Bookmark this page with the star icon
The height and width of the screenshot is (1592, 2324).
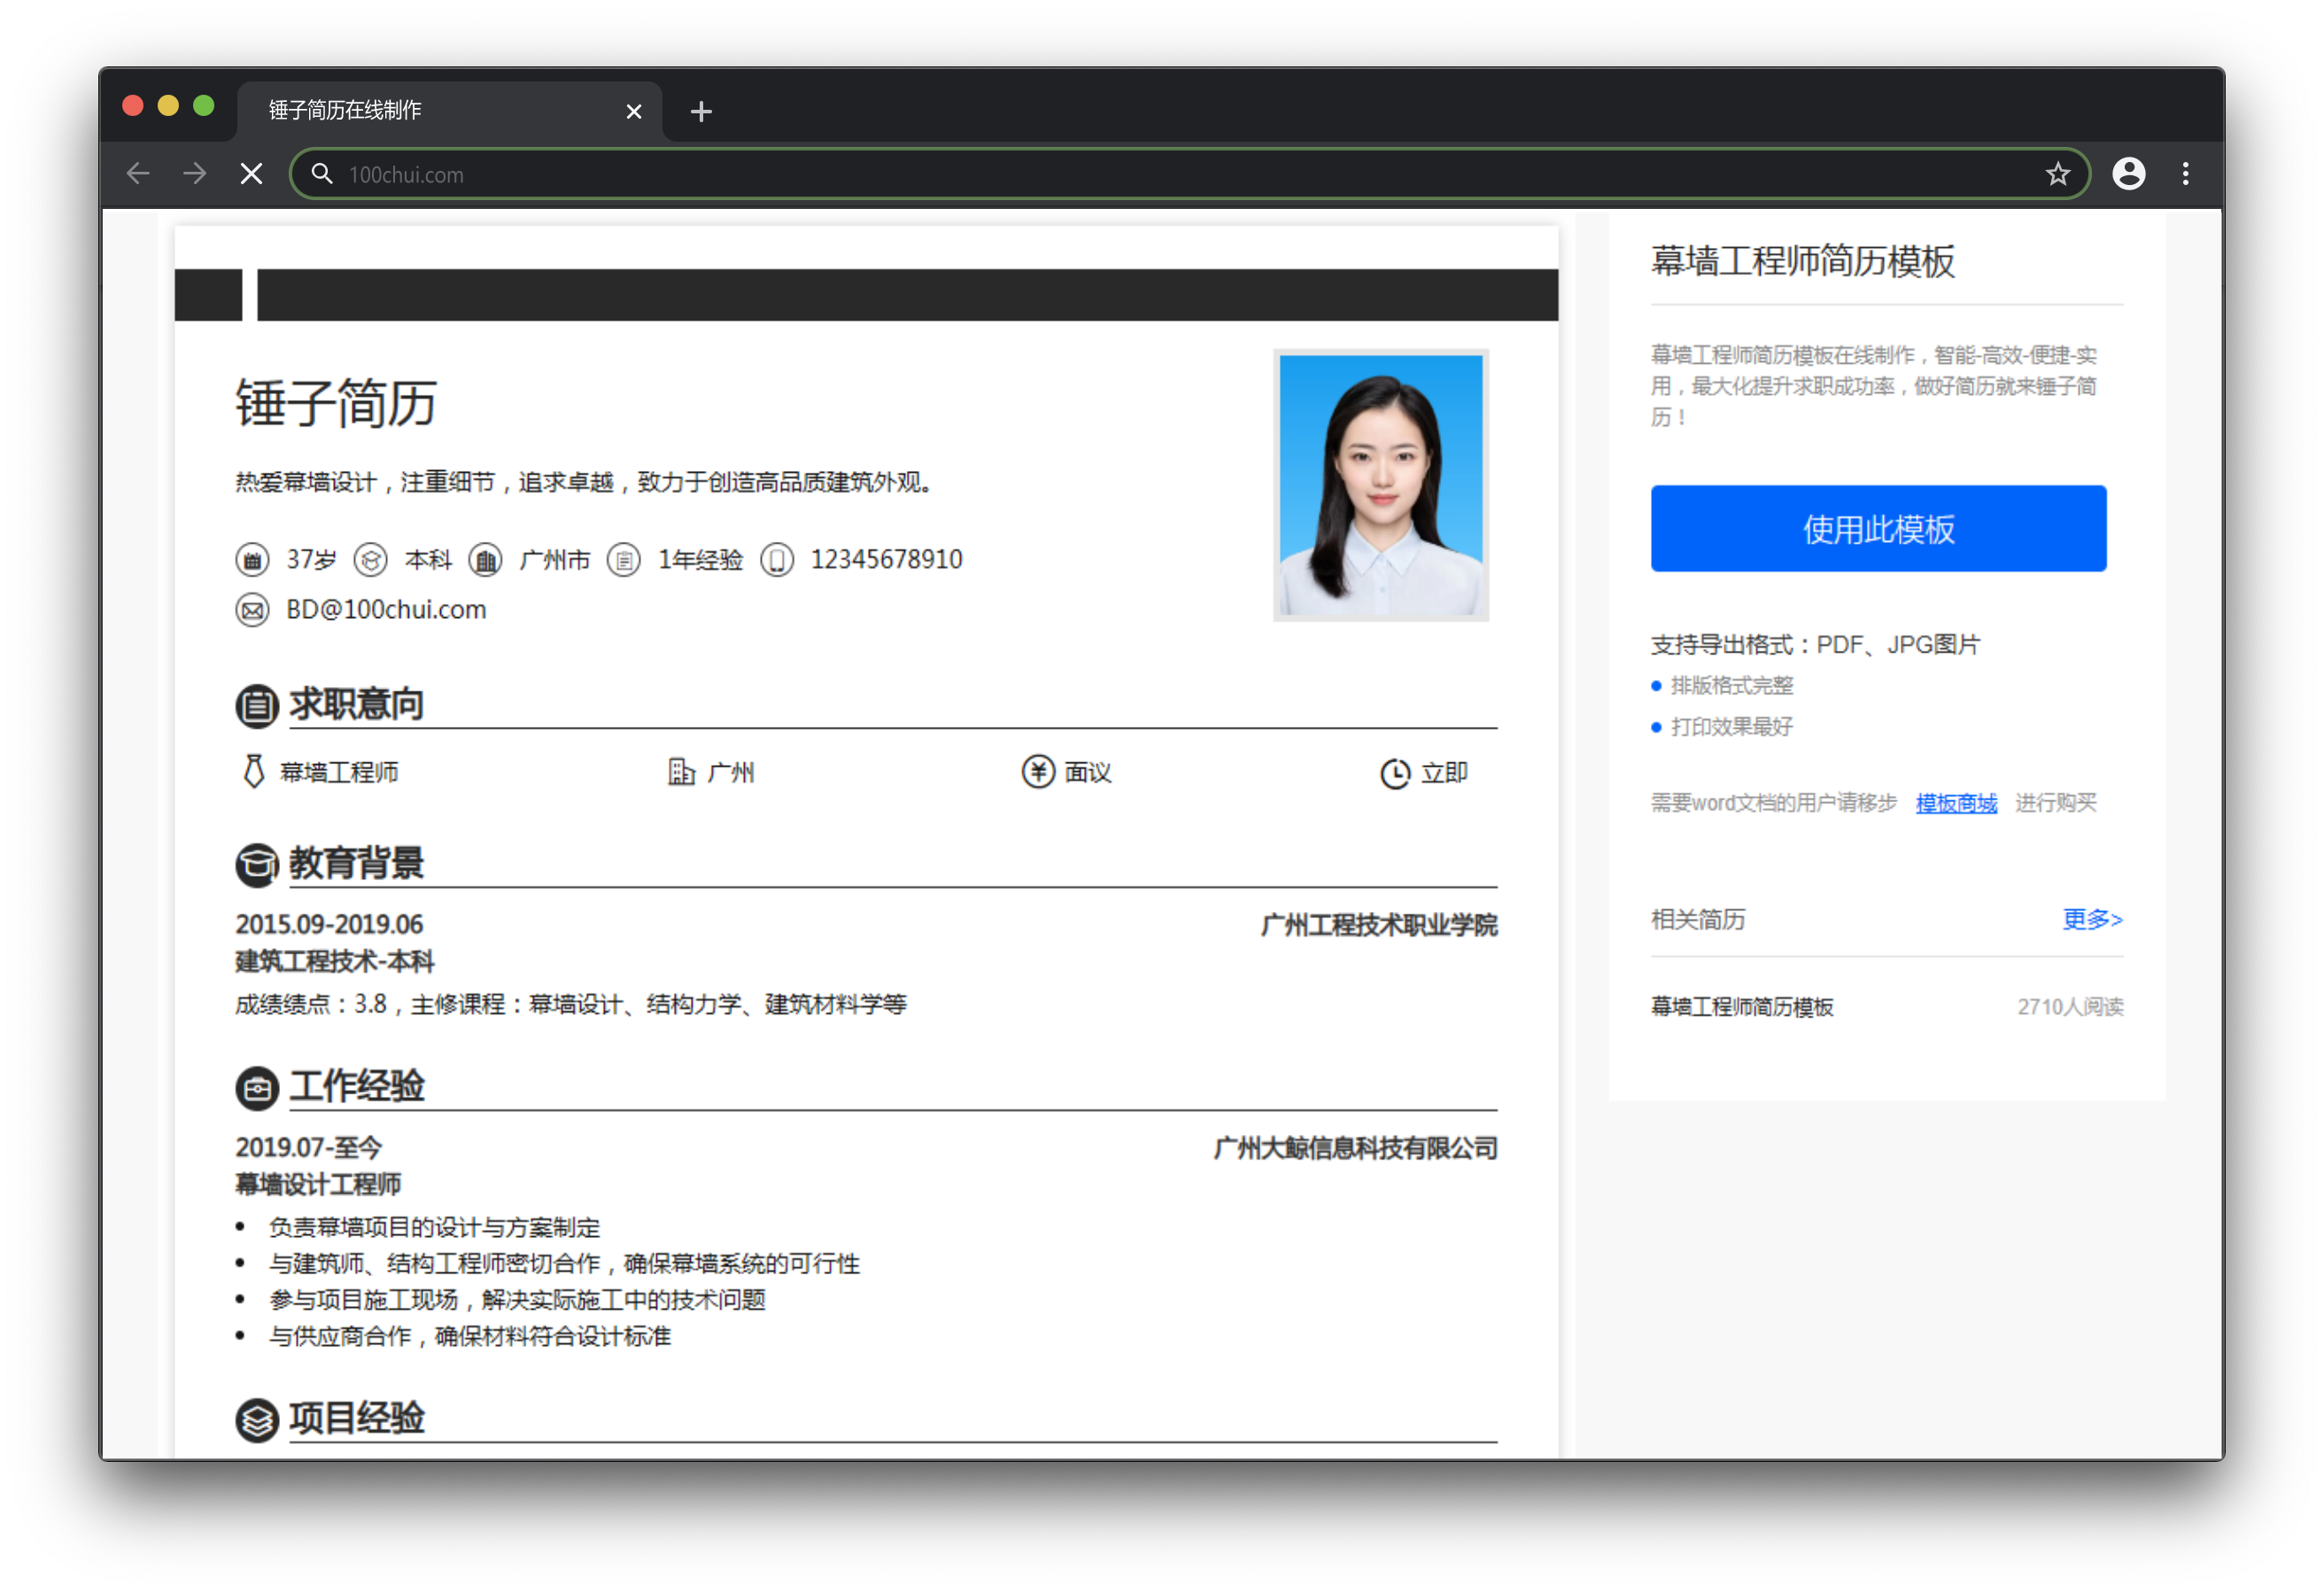(x=2057, y=174)
